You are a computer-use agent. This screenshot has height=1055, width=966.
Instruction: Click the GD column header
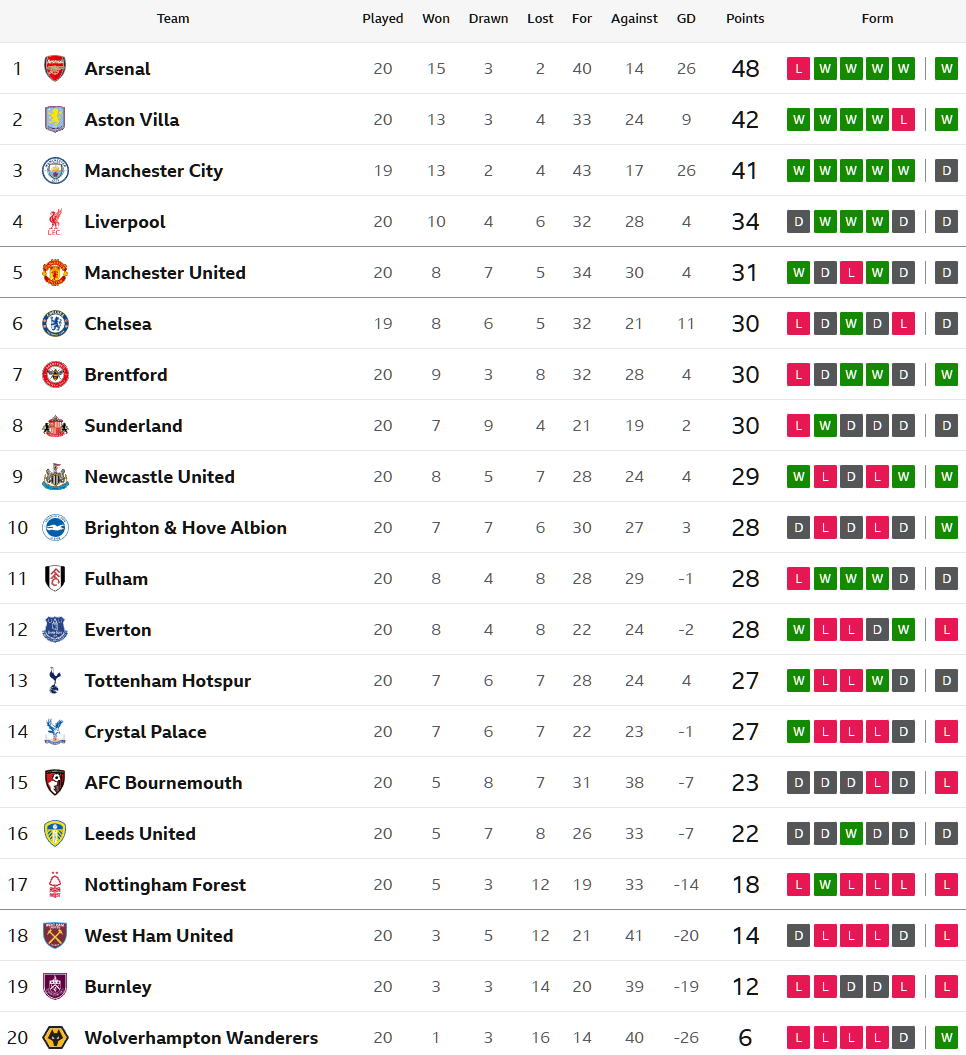(686, 18)
